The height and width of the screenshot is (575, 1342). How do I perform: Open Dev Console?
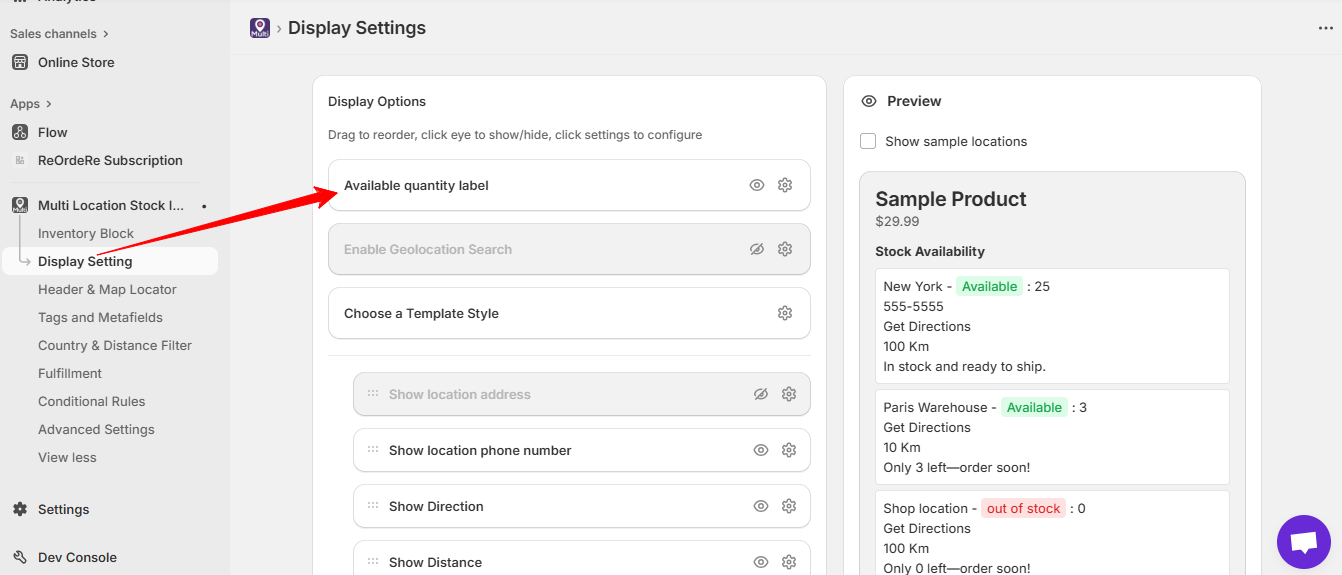[77, 557]
